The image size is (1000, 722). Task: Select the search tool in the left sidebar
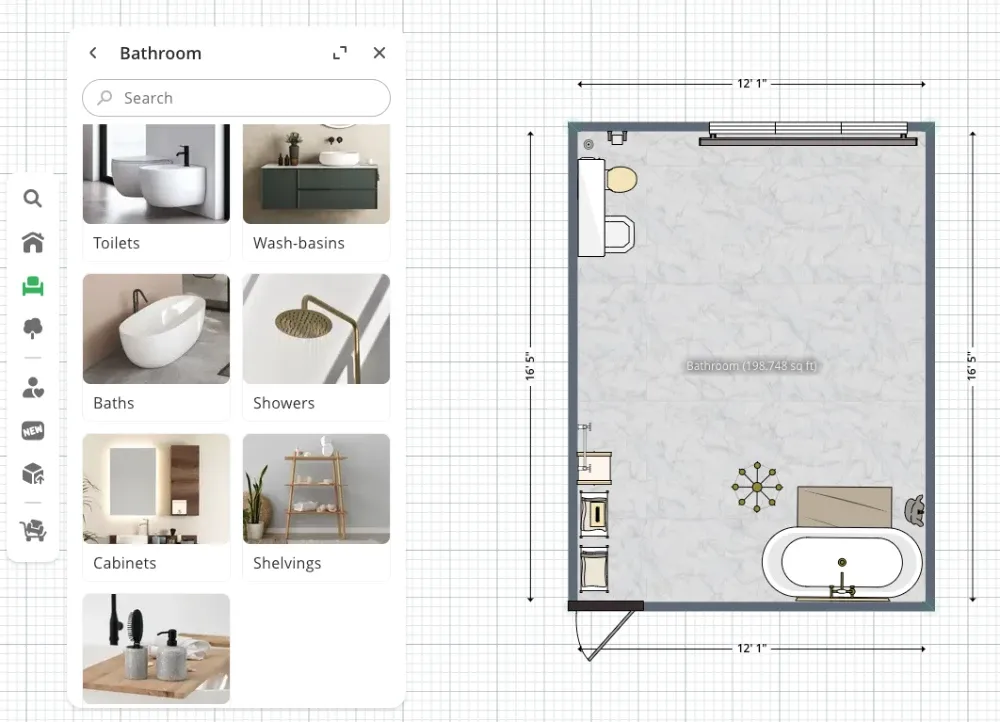coord(33,198)
